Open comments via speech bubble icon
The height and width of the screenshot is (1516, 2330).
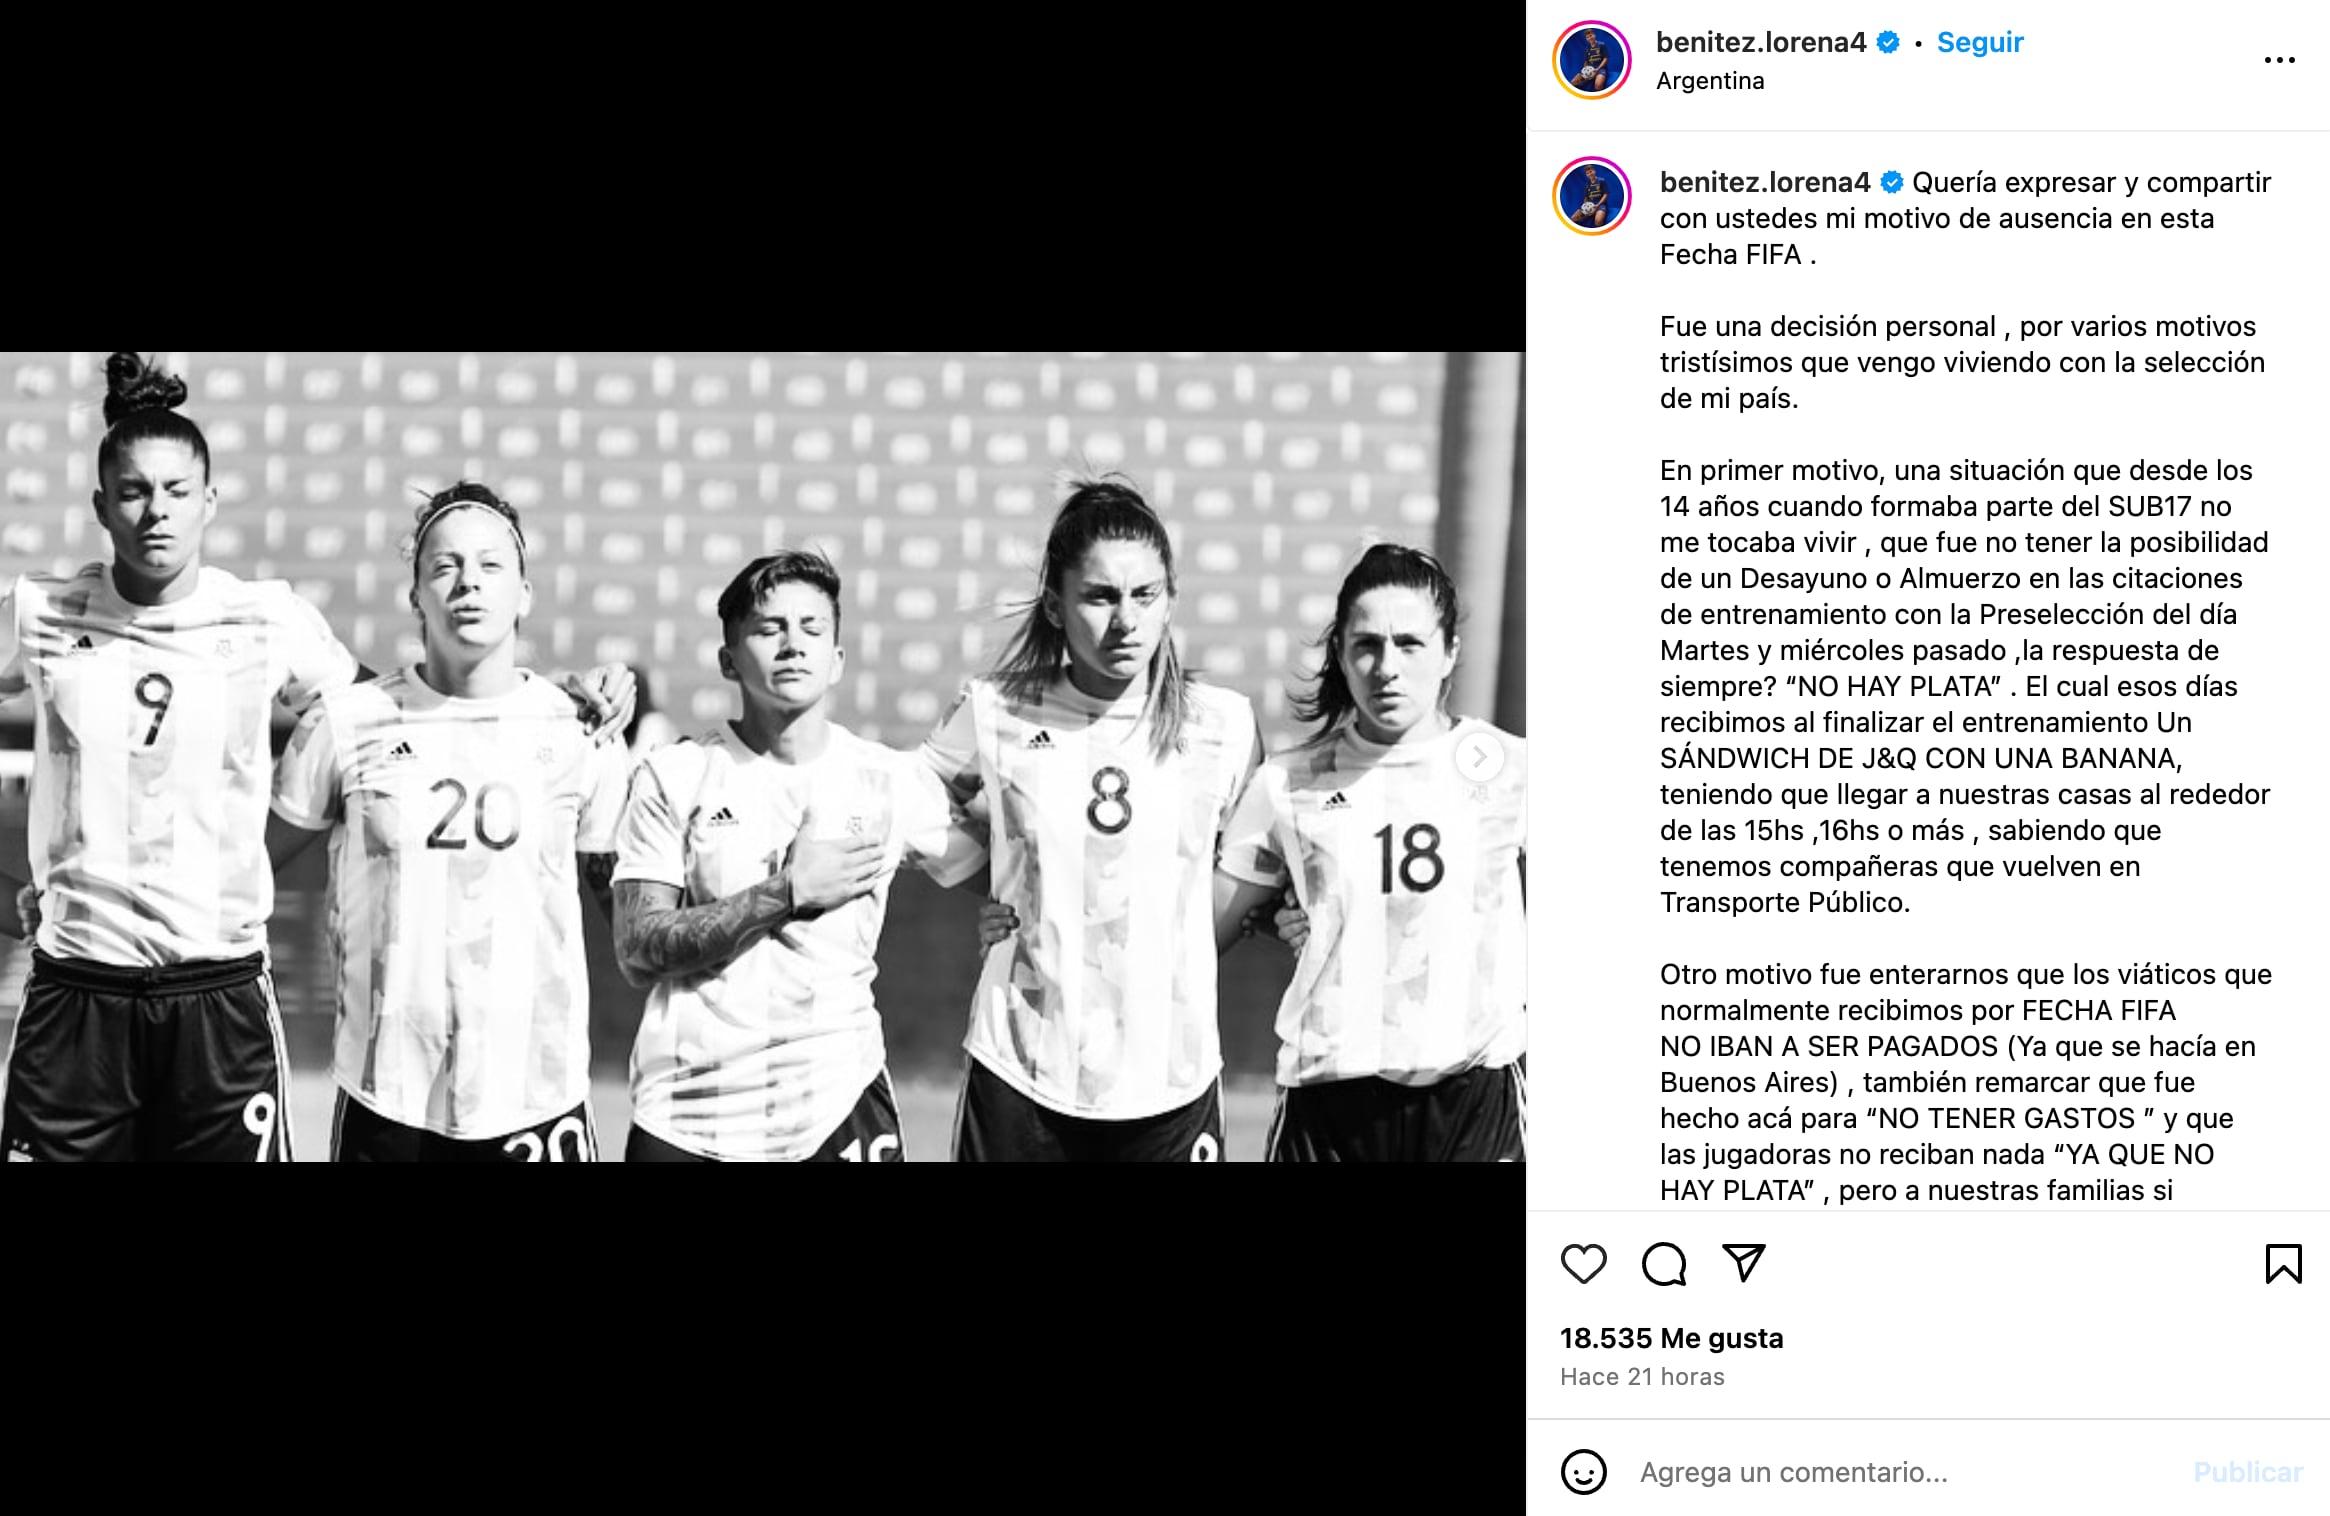tap(1664, 1264)
